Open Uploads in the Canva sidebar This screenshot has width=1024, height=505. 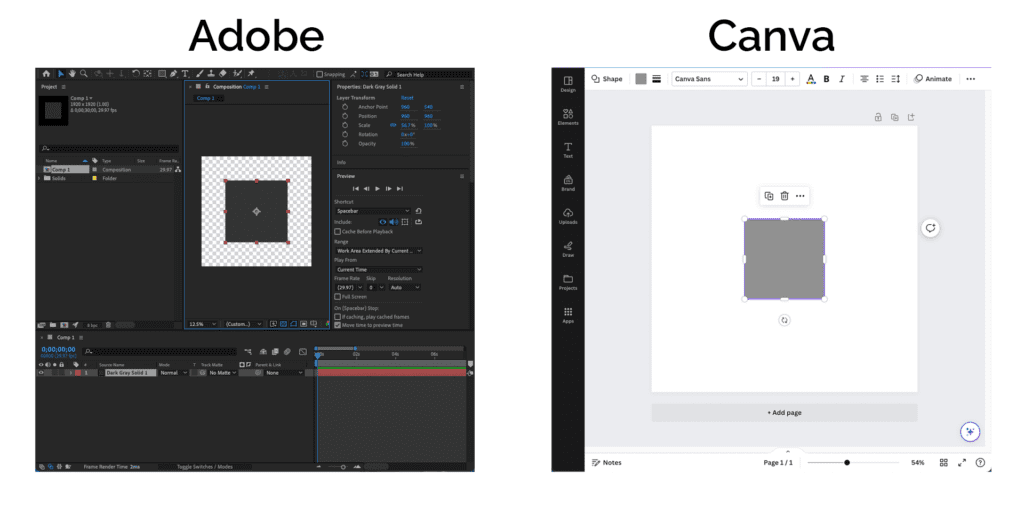568,215
